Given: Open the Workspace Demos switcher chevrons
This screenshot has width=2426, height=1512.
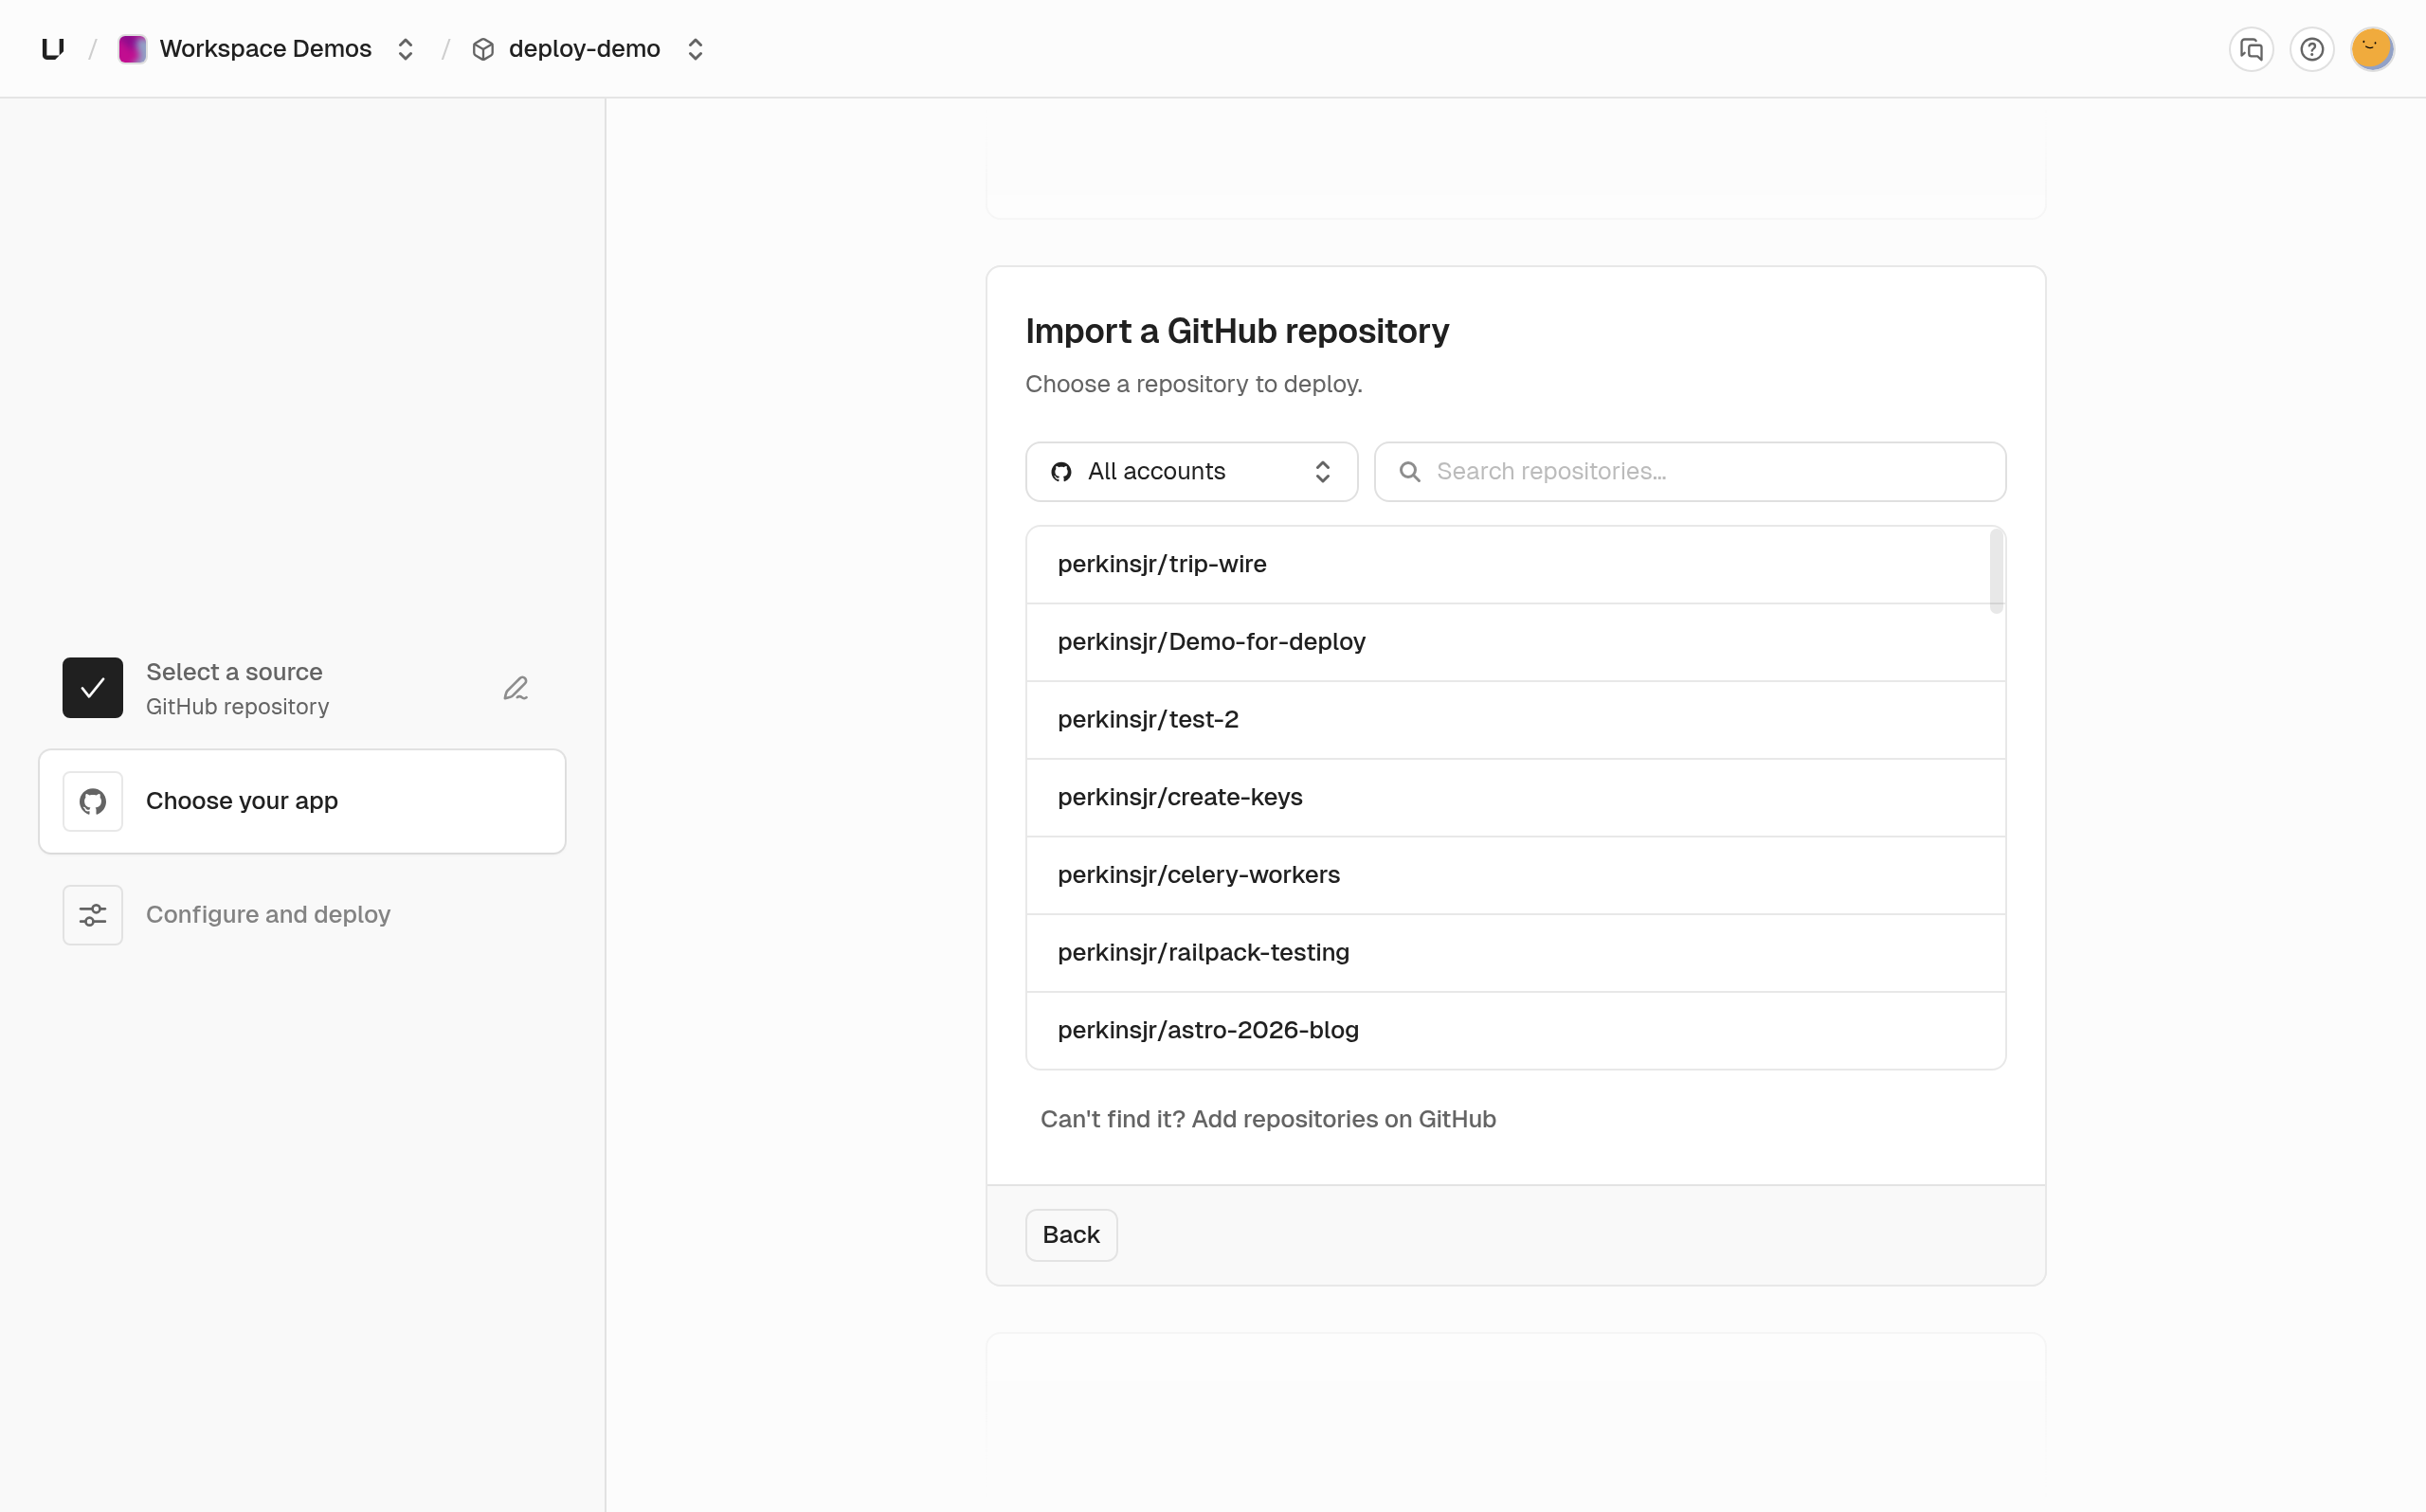Looking at the screenshot, I should coord(405,49).
